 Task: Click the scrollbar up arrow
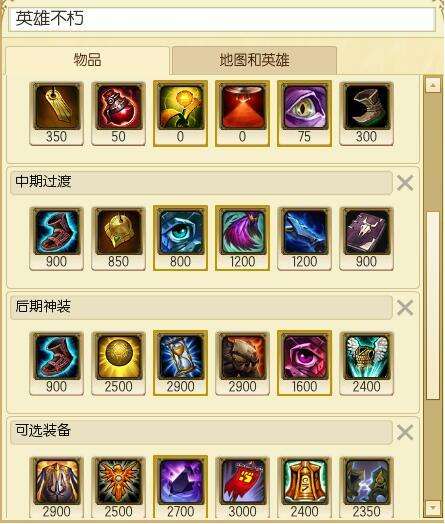pyautogui.click(x=433, y=85)
